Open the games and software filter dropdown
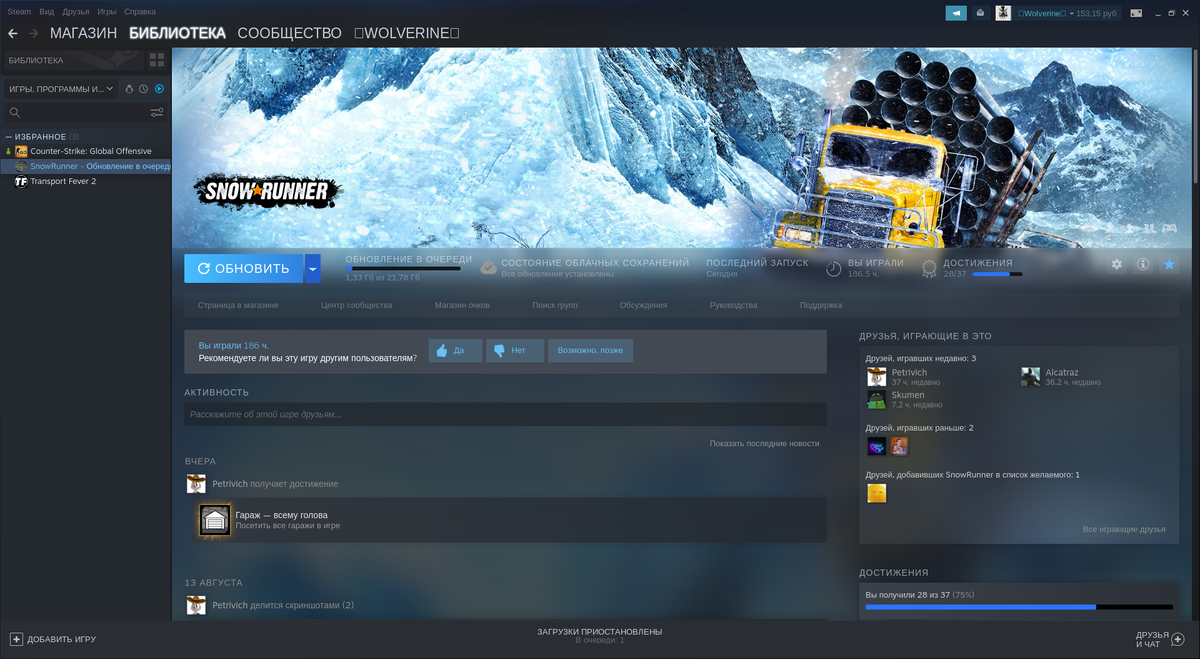The image size is (1200, 659). click(x=62, y=89)
